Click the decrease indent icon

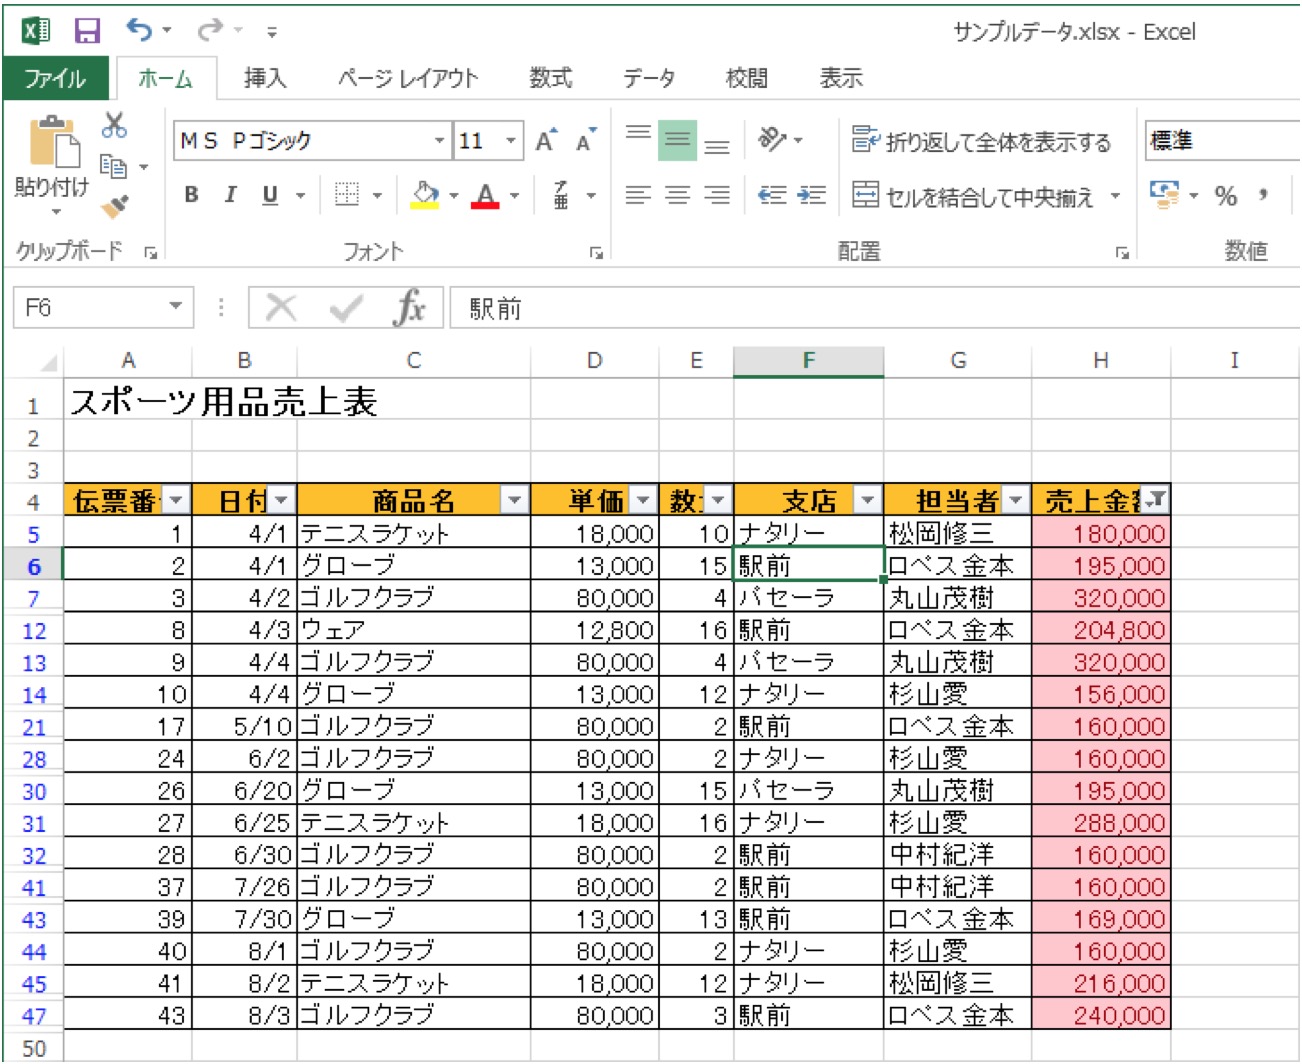pos(771,195)
